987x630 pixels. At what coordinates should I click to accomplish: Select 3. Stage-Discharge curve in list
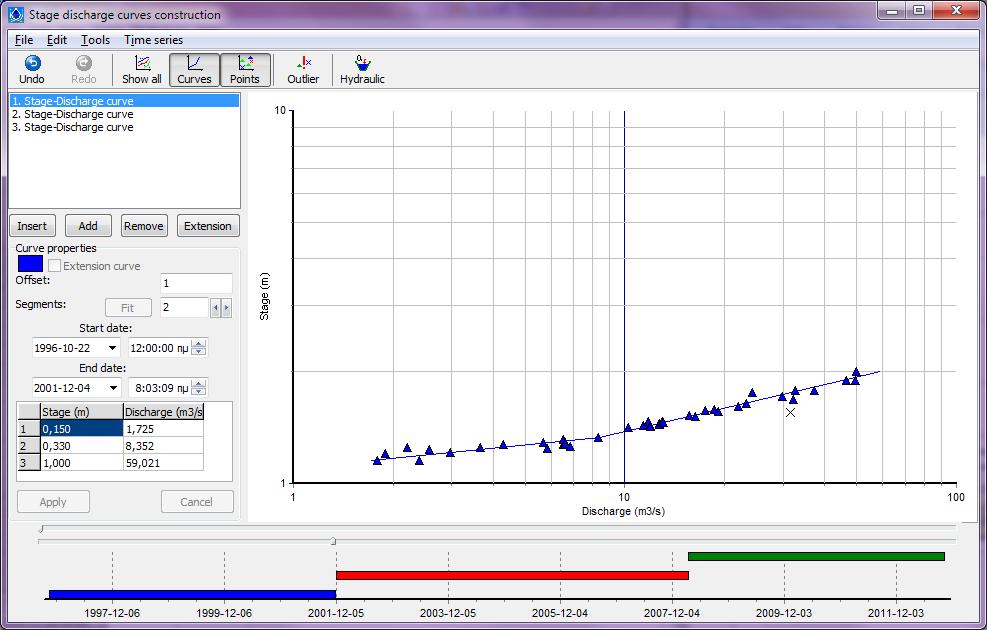tap(124, 127)
